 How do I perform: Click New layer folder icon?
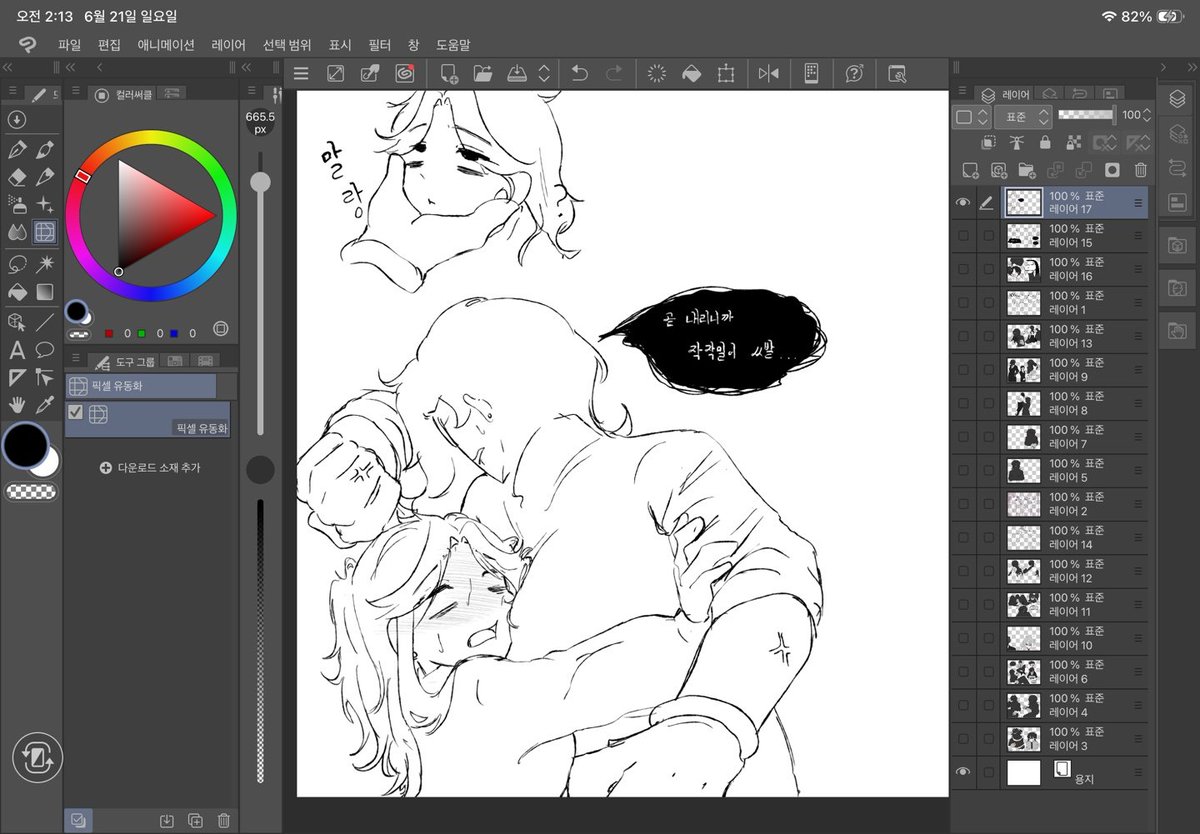point(1026,170)
